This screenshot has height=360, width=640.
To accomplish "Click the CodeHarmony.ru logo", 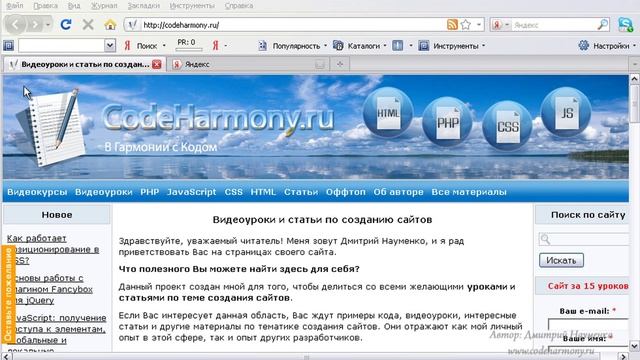I will (218, 118).
